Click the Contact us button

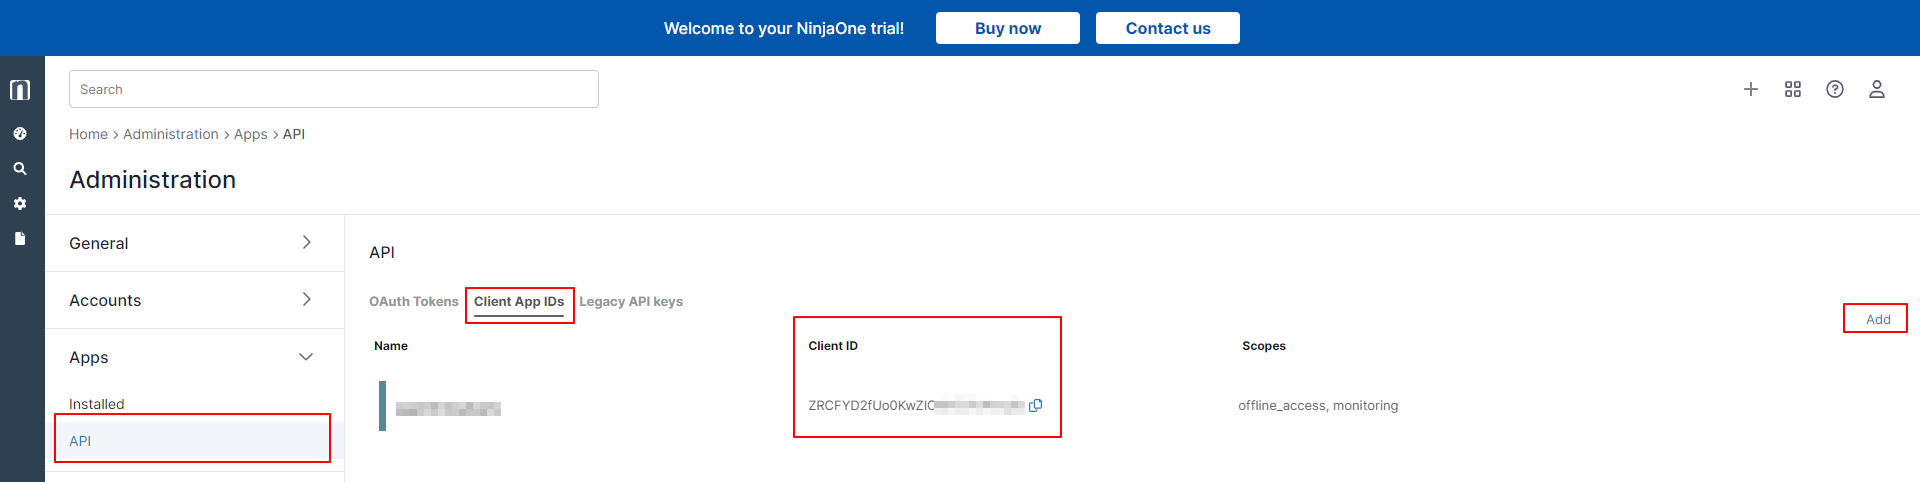coord(1168,28)
